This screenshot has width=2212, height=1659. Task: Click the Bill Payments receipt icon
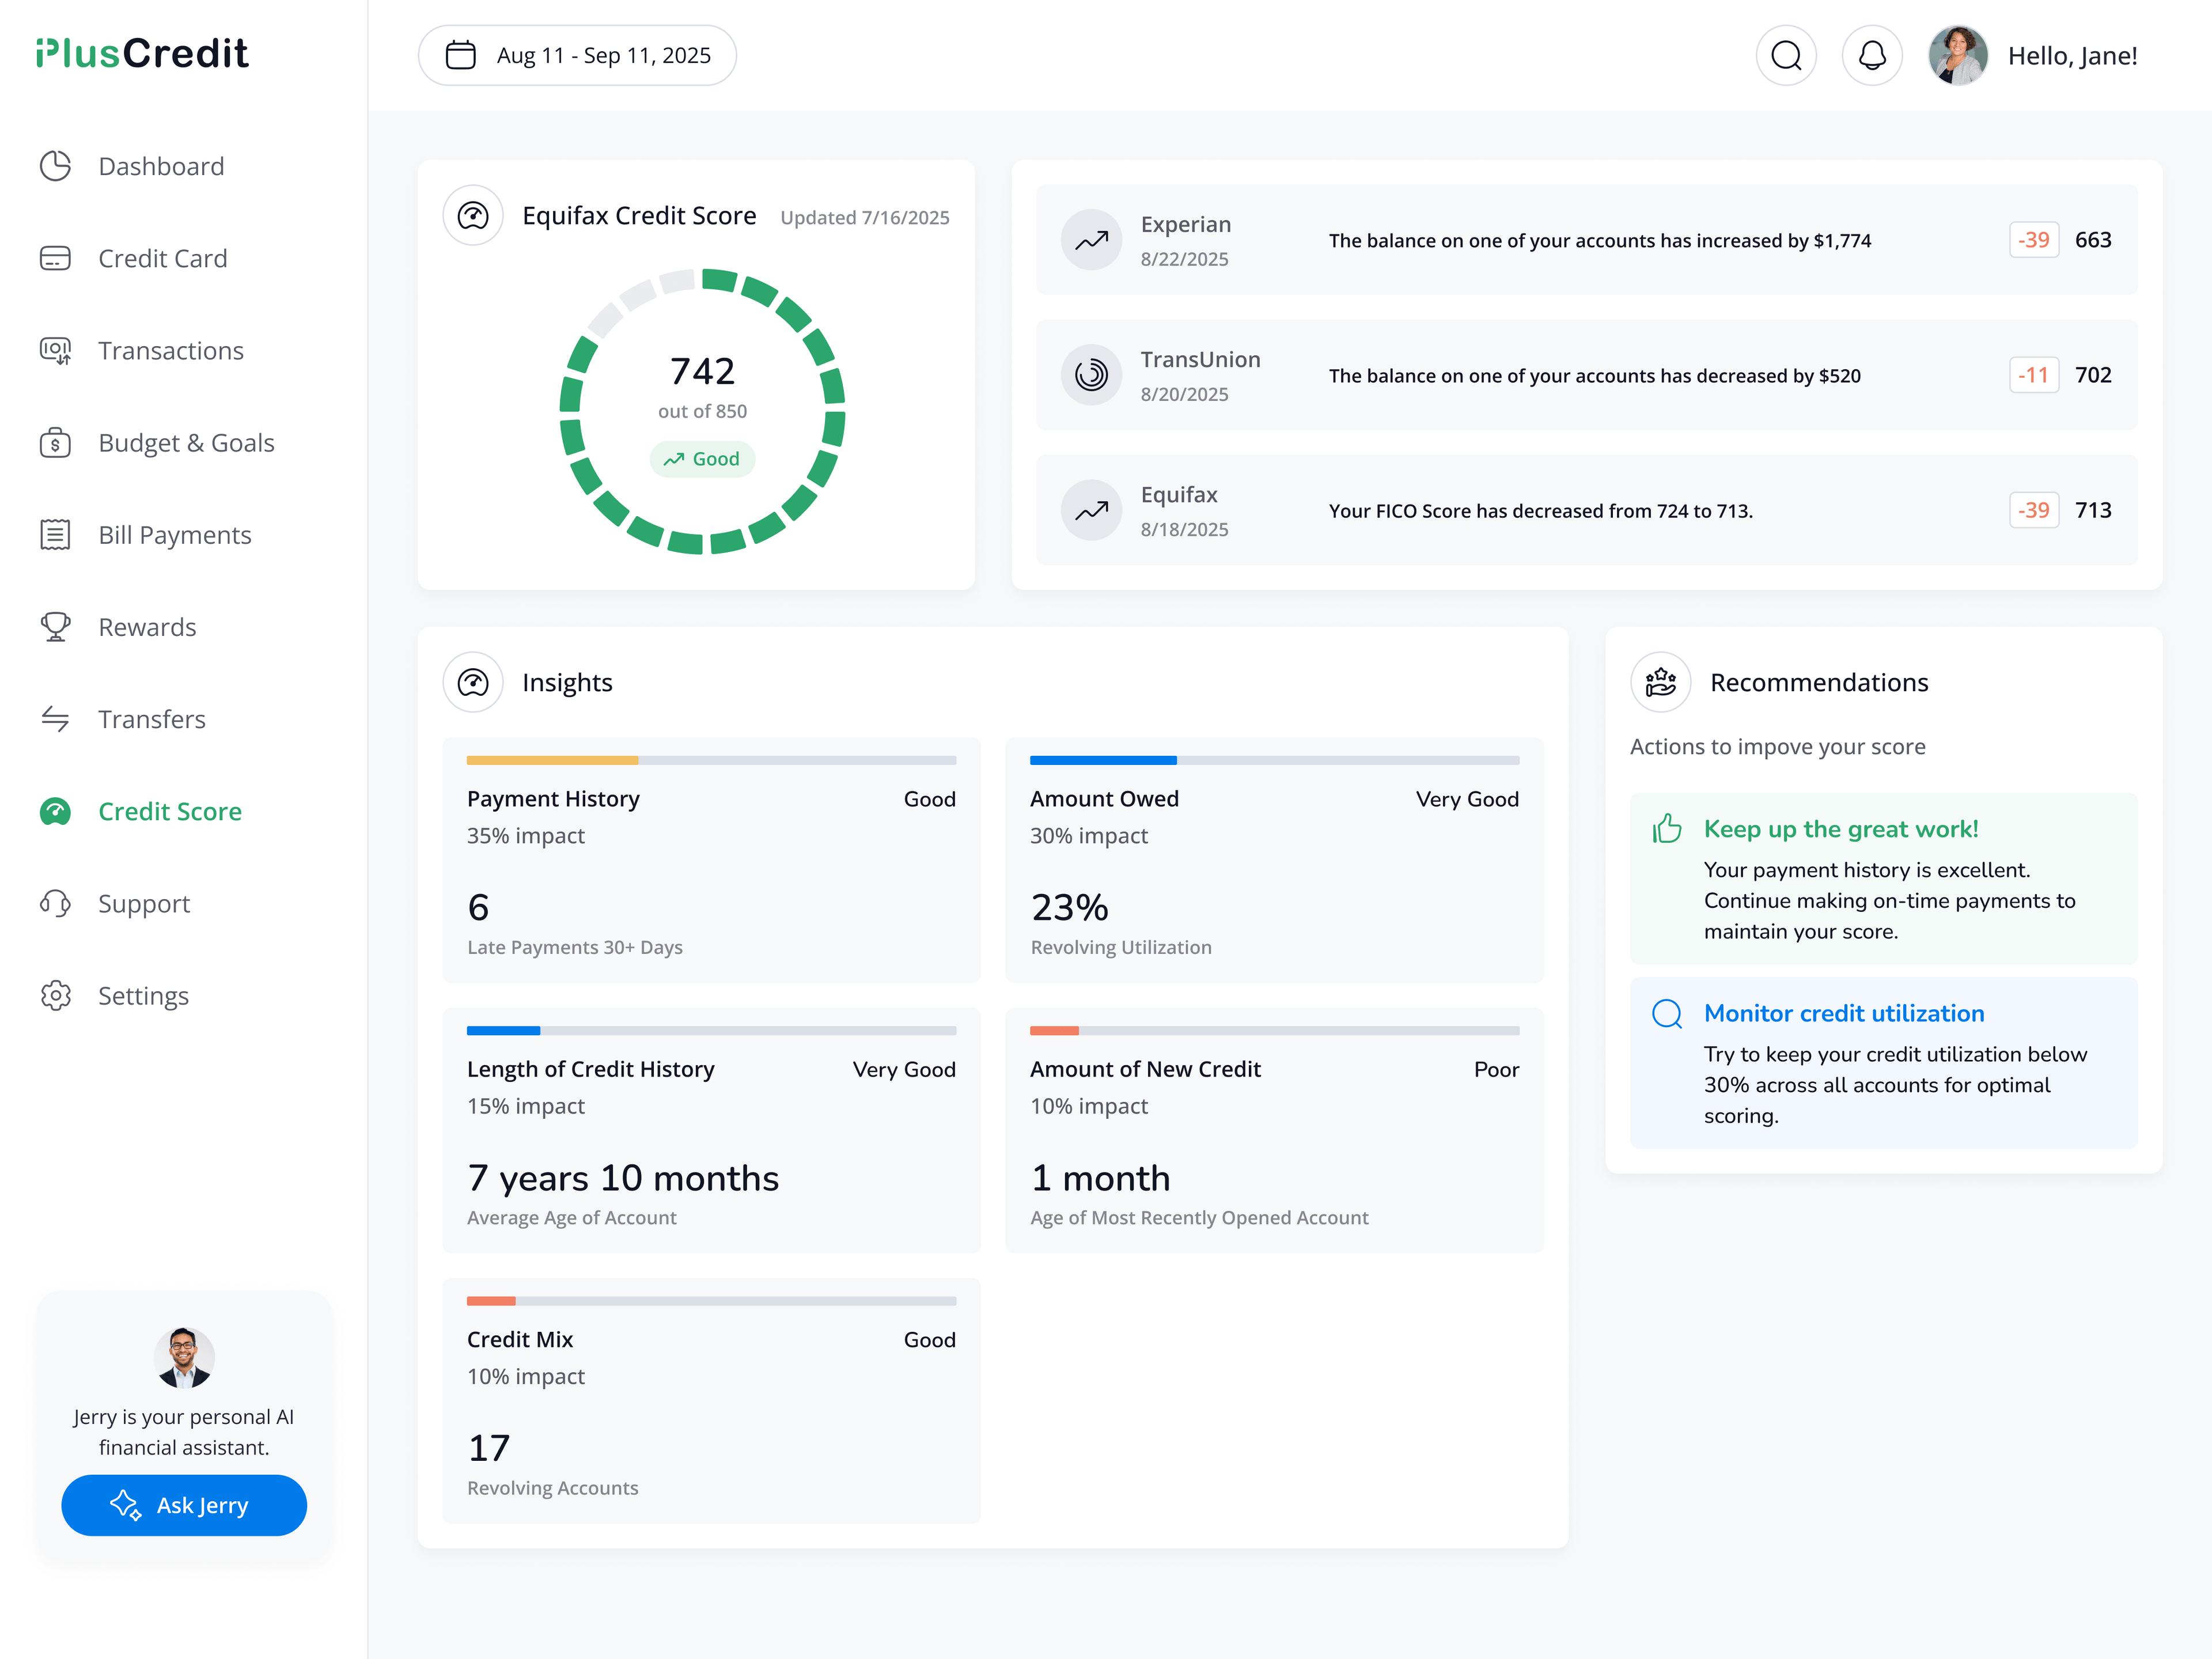tap(55, 535)
